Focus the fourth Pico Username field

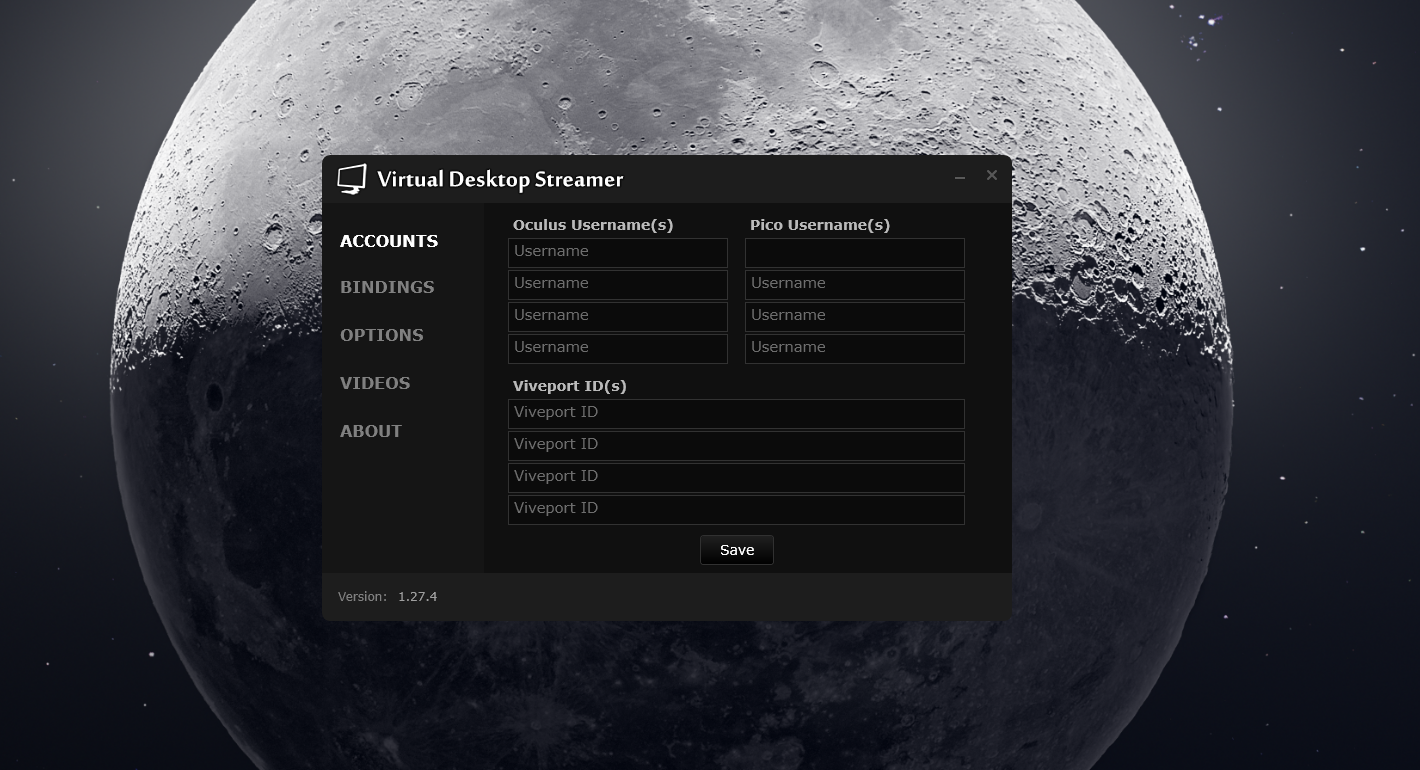[x=855, y=348]
